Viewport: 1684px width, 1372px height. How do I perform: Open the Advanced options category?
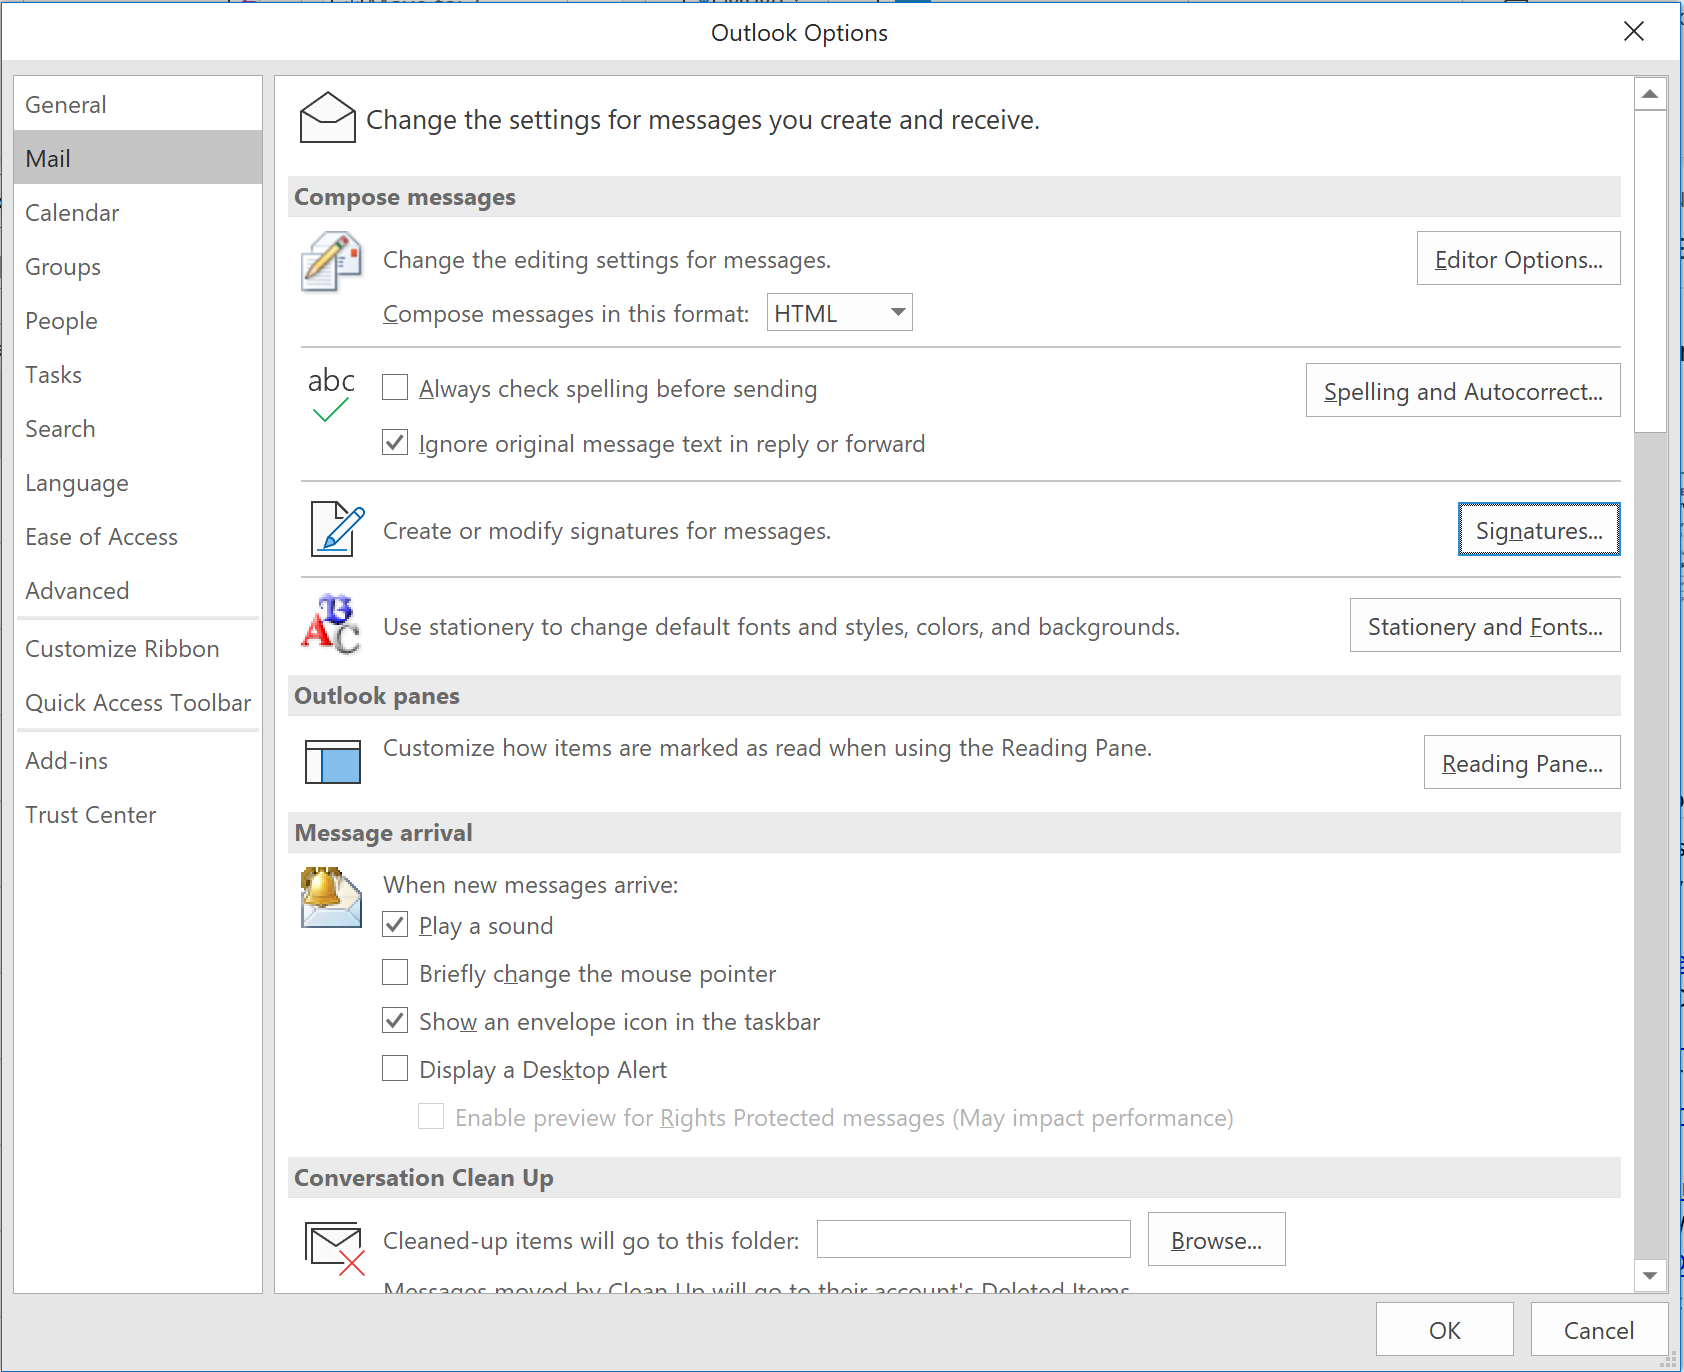pyautogui.click(x=138, y=590)
